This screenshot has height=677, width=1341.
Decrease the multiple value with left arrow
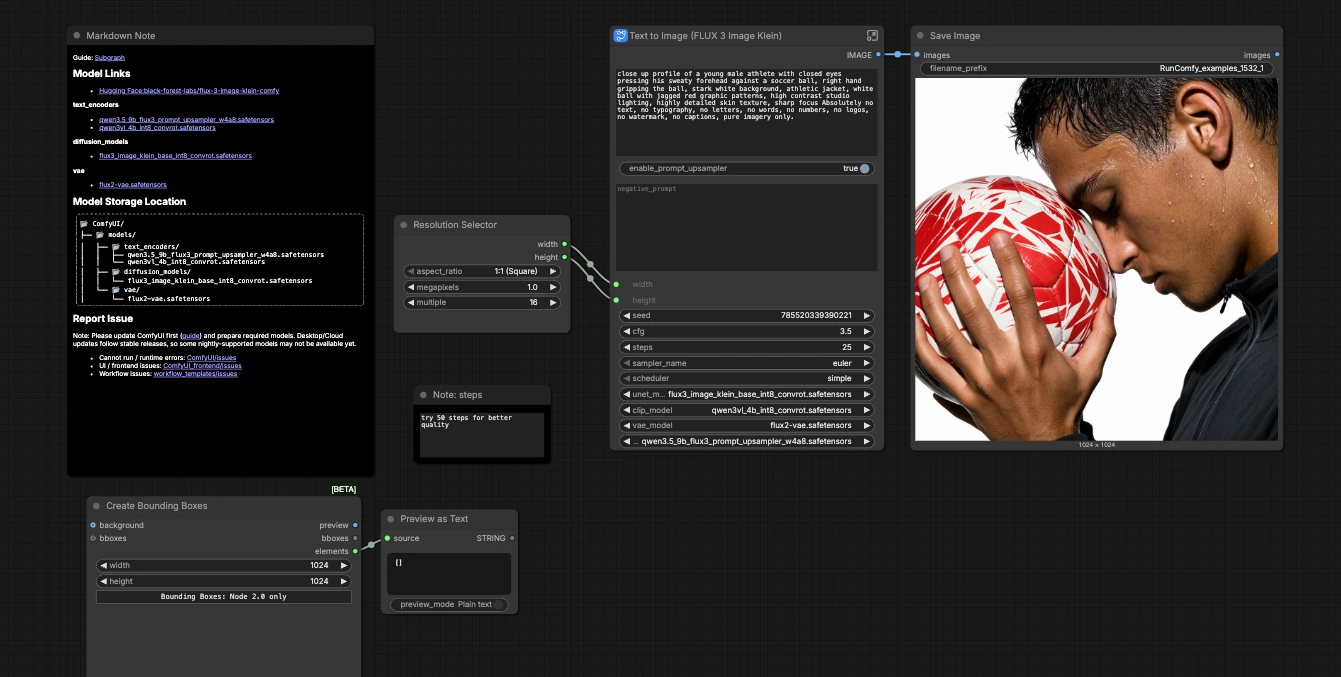pyautogui.click(x=410, y=302)
